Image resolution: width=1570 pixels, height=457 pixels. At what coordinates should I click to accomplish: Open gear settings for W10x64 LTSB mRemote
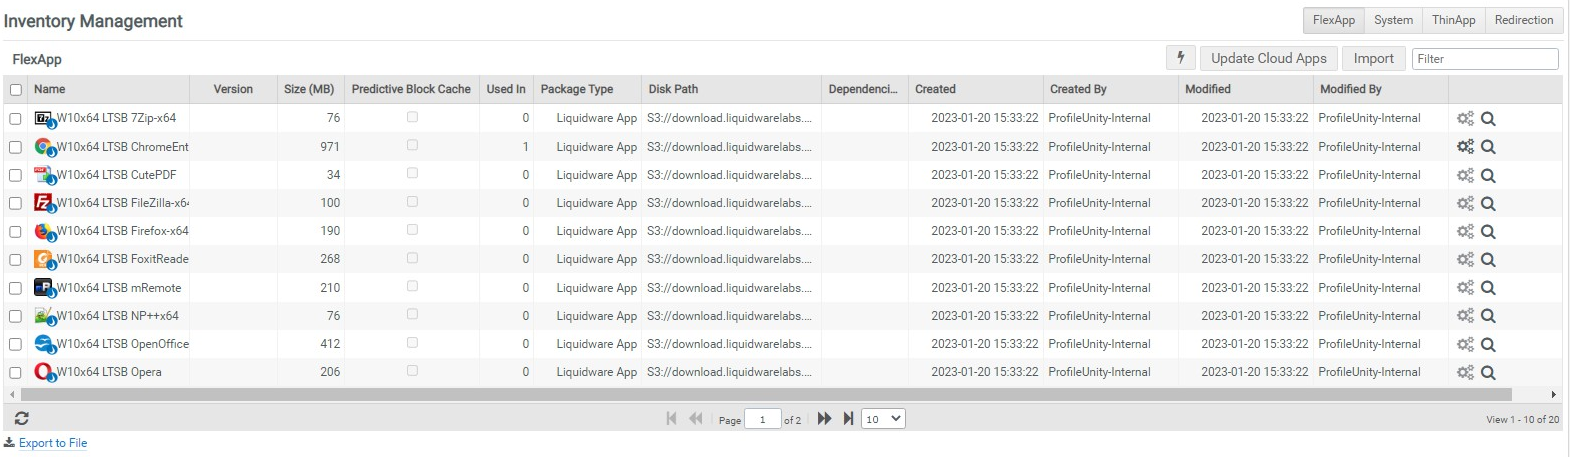point(1465,288)
